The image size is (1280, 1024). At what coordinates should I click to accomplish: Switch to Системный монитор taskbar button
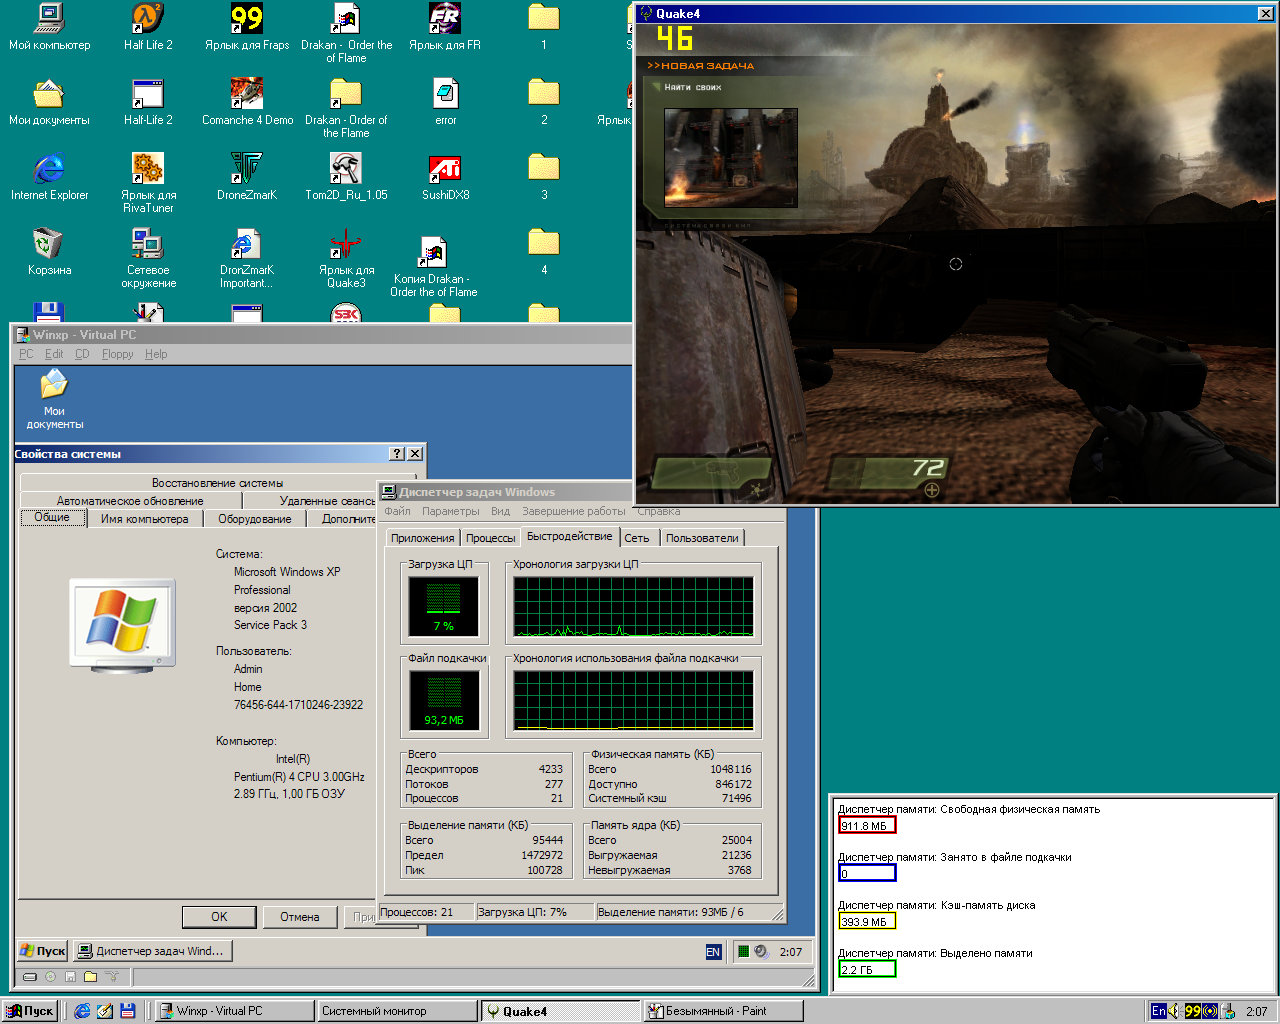[x=396, y=1011]
